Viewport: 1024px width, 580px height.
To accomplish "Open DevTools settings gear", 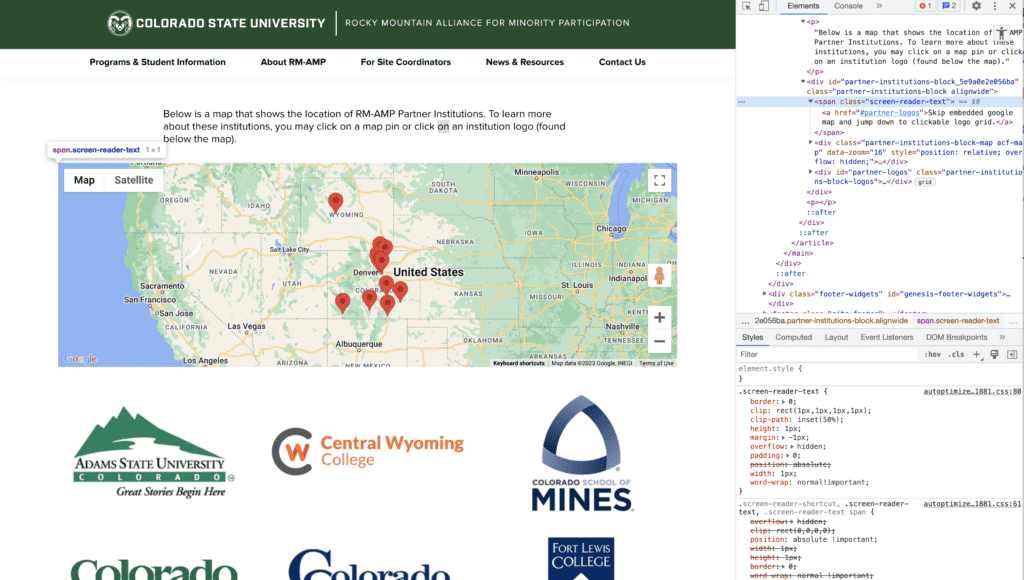I will point(976,6).
